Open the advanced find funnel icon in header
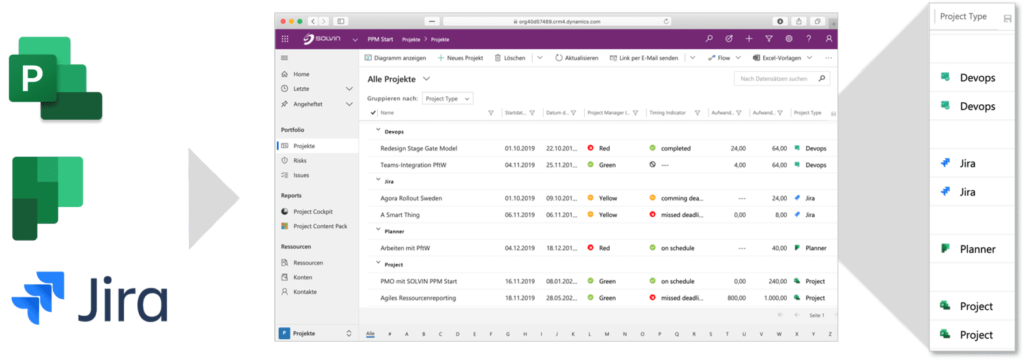 click(x=769, y=39)
